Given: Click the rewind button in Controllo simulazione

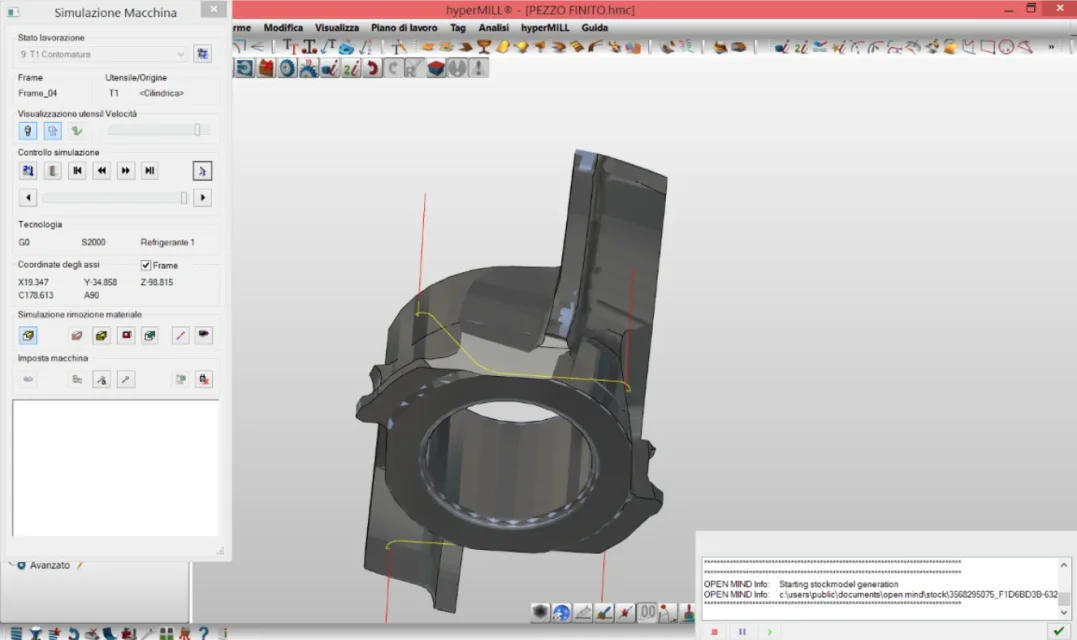Looking at the screenshot, I should pyautogui.click(x=101, y=171).
